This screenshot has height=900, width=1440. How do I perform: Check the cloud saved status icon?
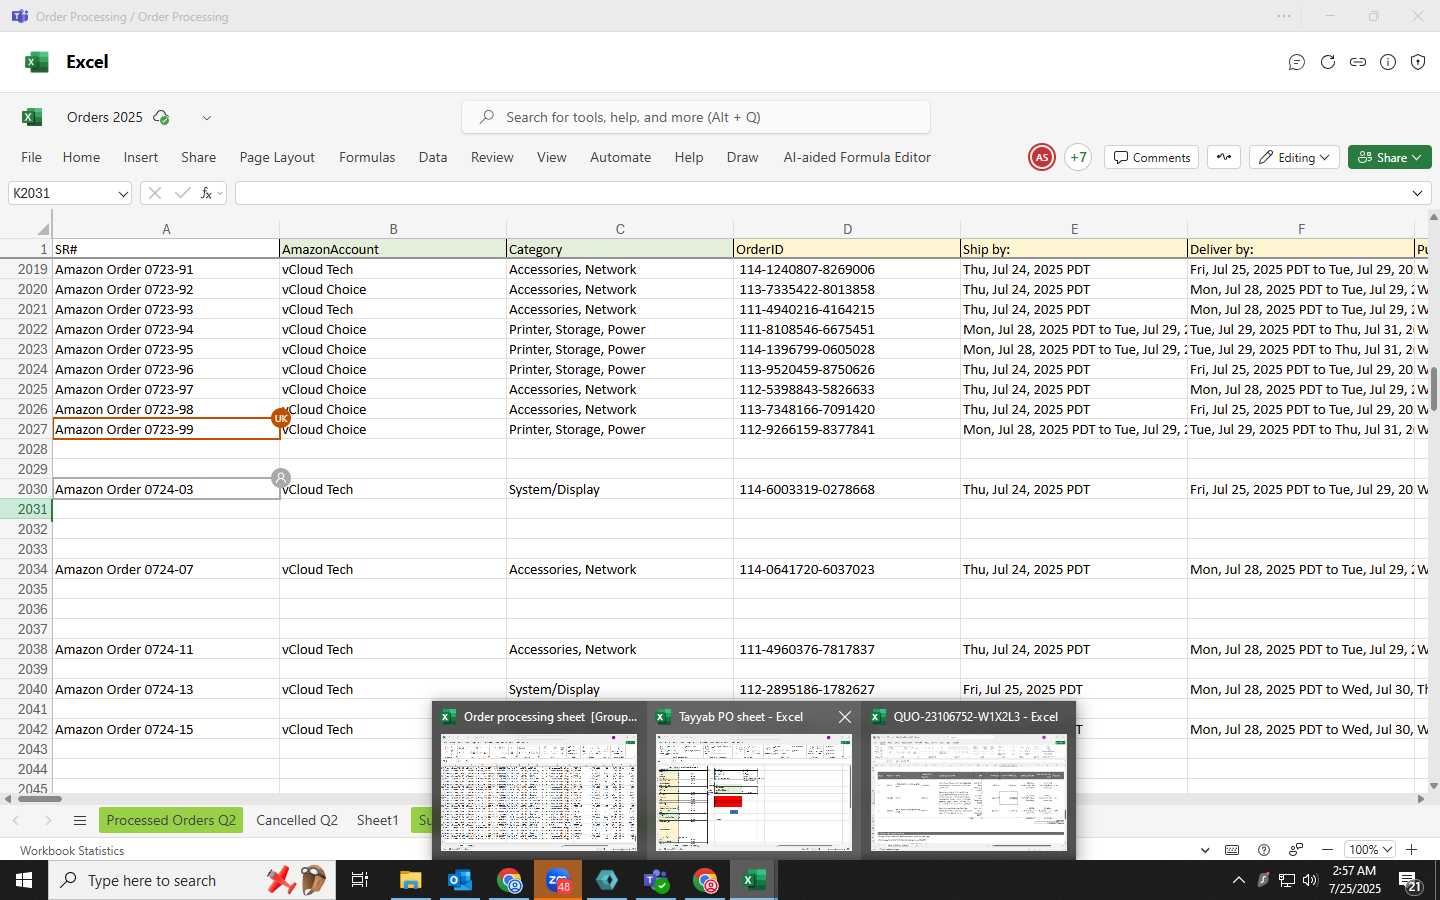point(161,117)
